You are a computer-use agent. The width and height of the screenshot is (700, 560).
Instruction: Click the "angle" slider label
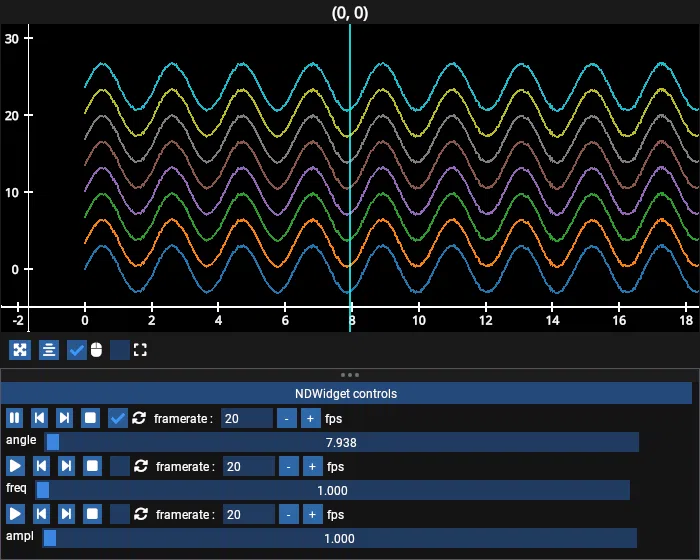(x=21, y=440)
